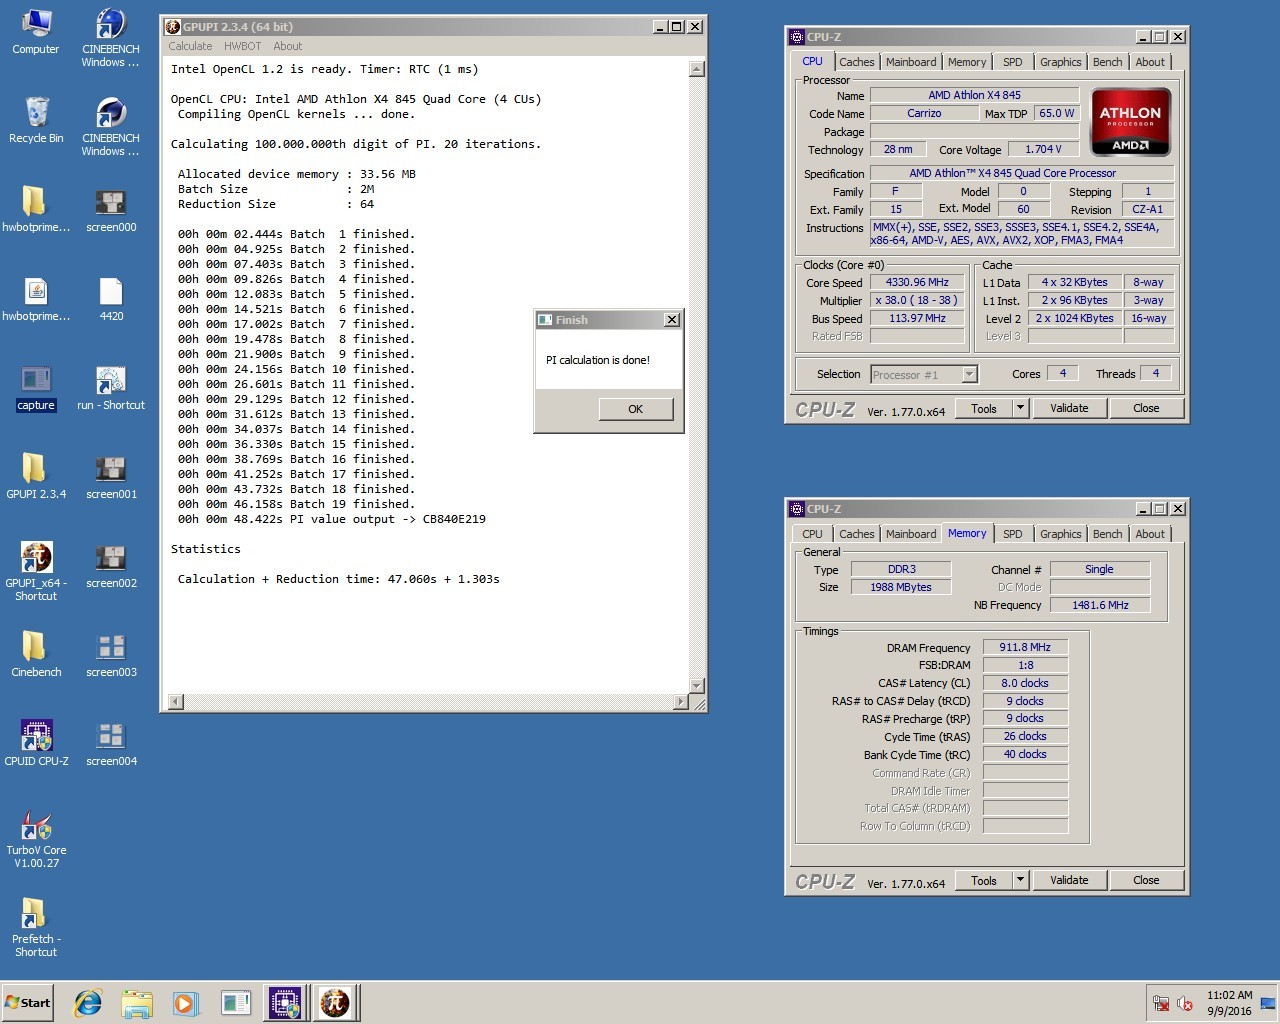Click the Start button

28,1003
